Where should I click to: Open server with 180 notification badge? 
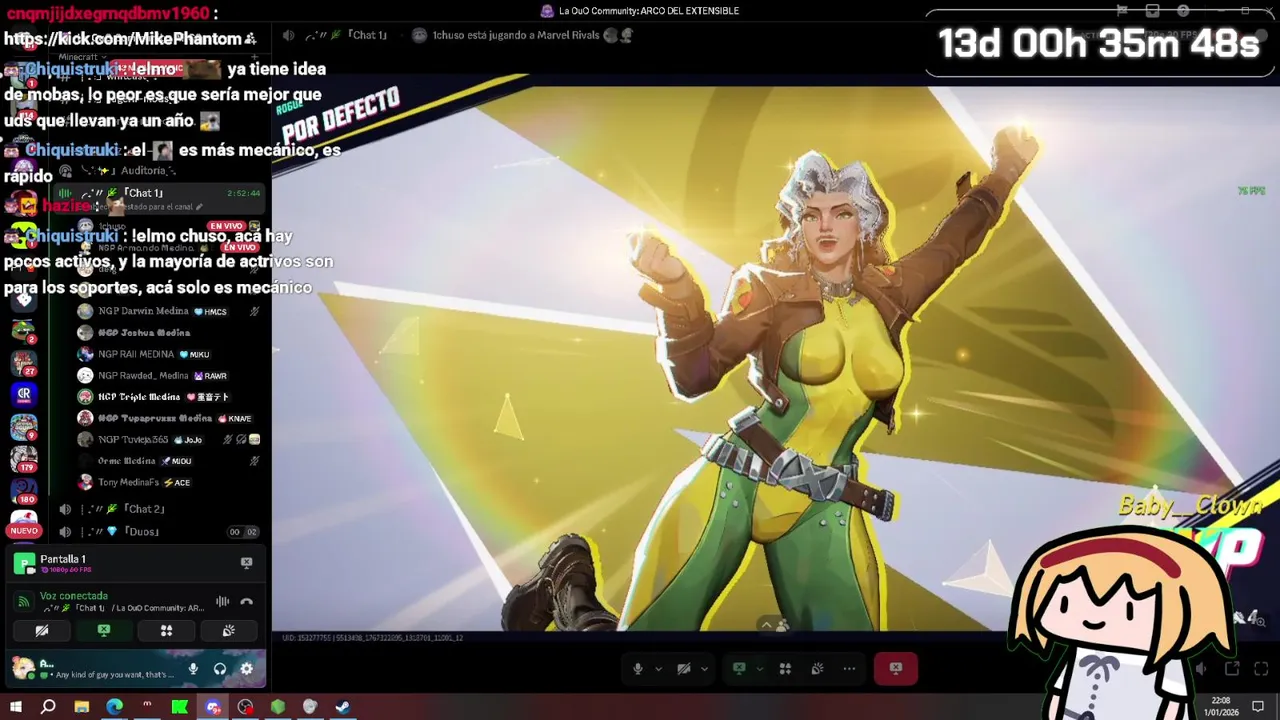click(23, 491)
